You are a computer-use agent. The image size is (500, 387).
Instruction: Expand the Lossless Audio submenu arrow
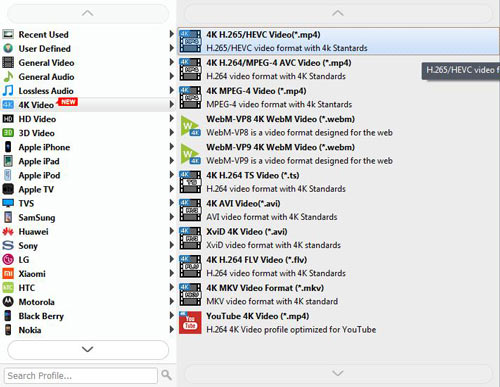pyautogui.click(x=171, y=90)
